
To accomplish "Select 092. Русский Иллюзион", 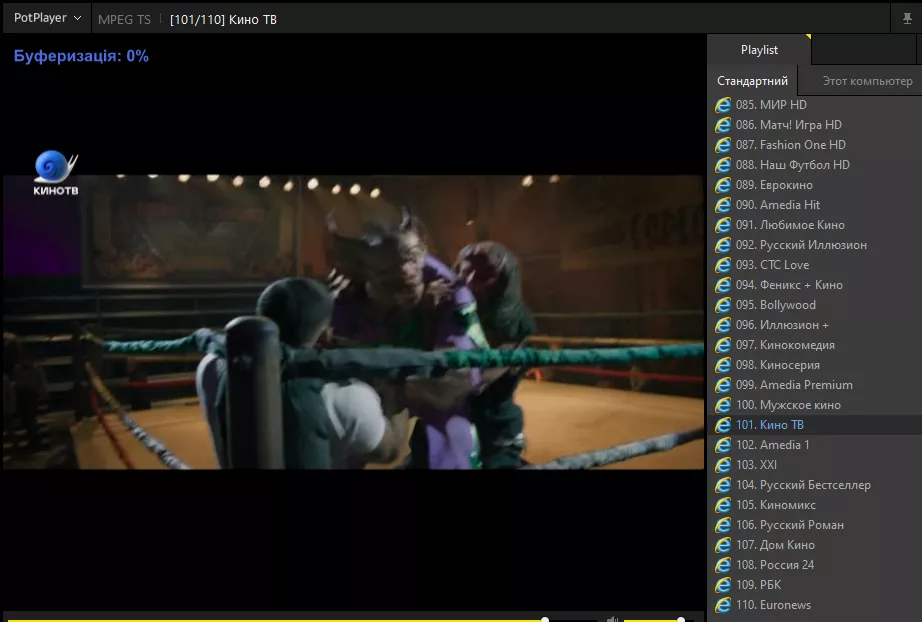I will tap(815, 245).
